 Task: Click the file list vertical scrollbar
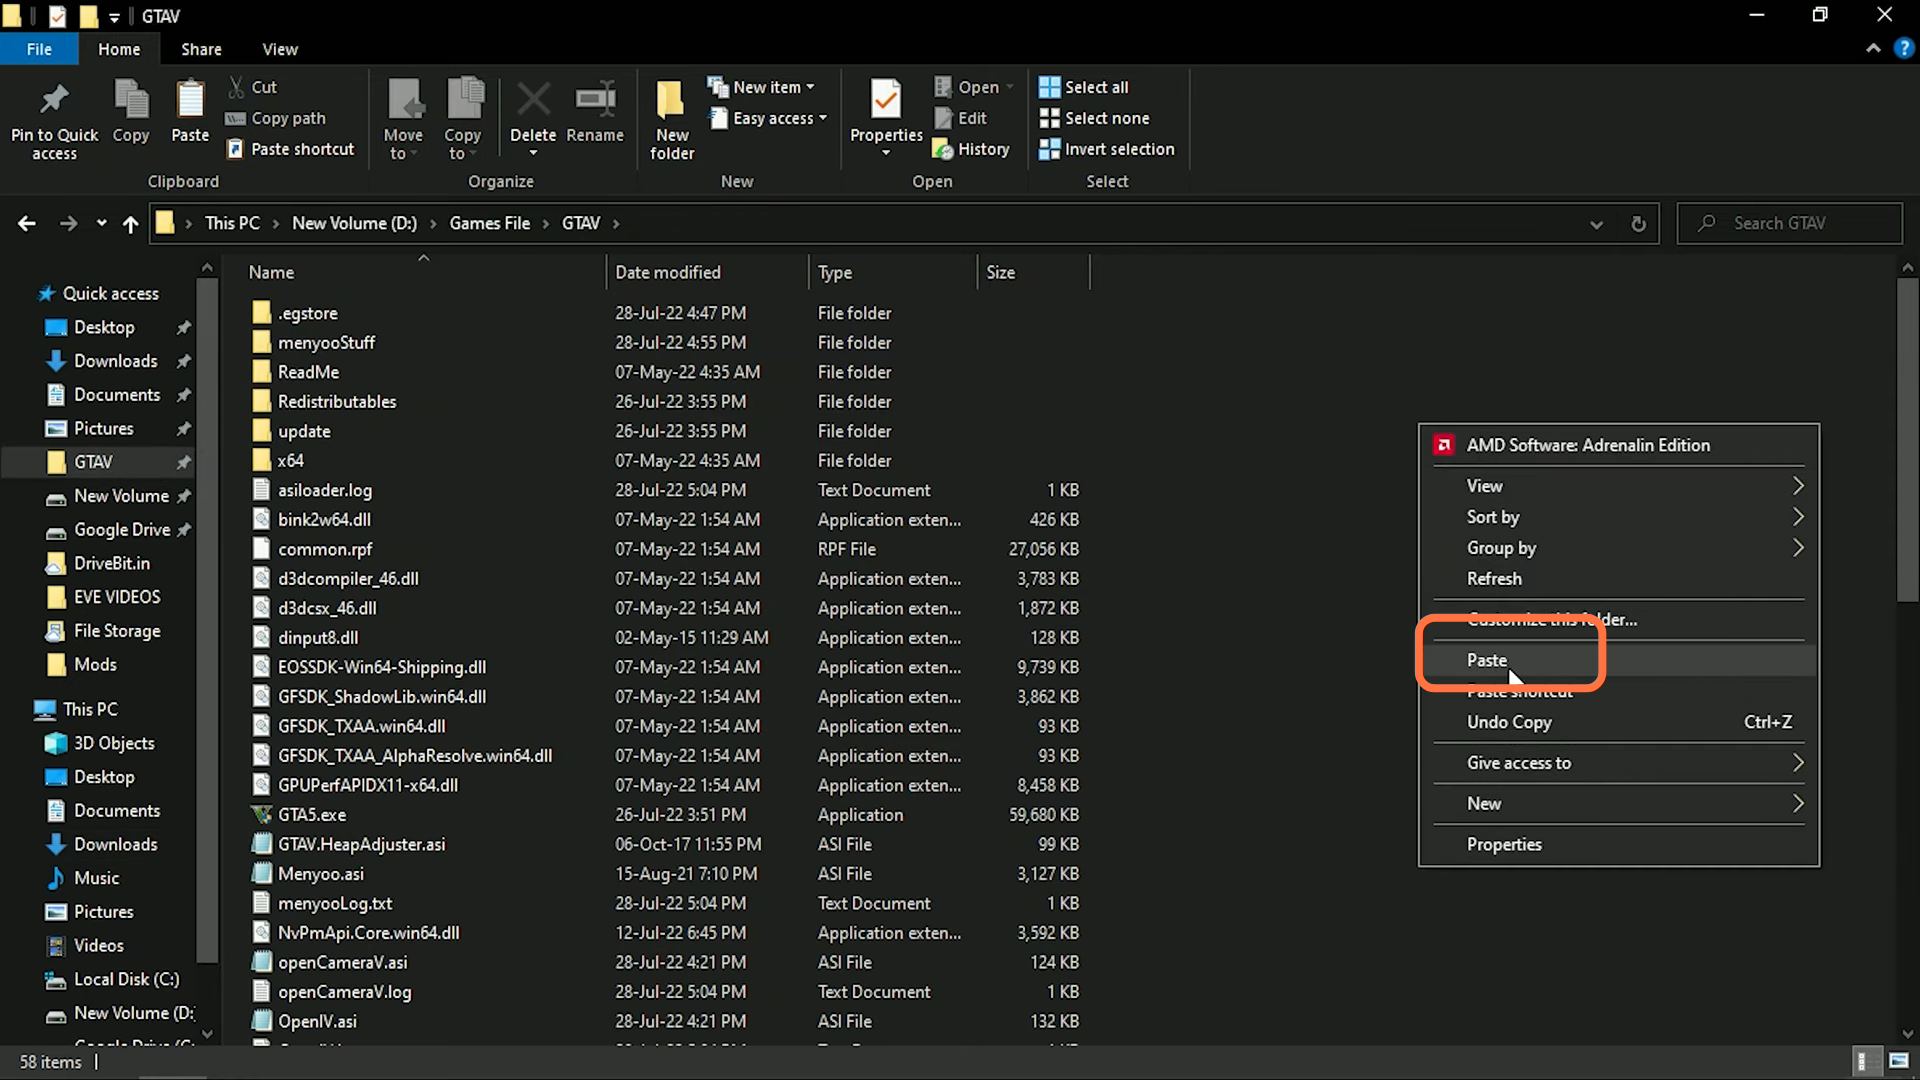coord(1907,440)
